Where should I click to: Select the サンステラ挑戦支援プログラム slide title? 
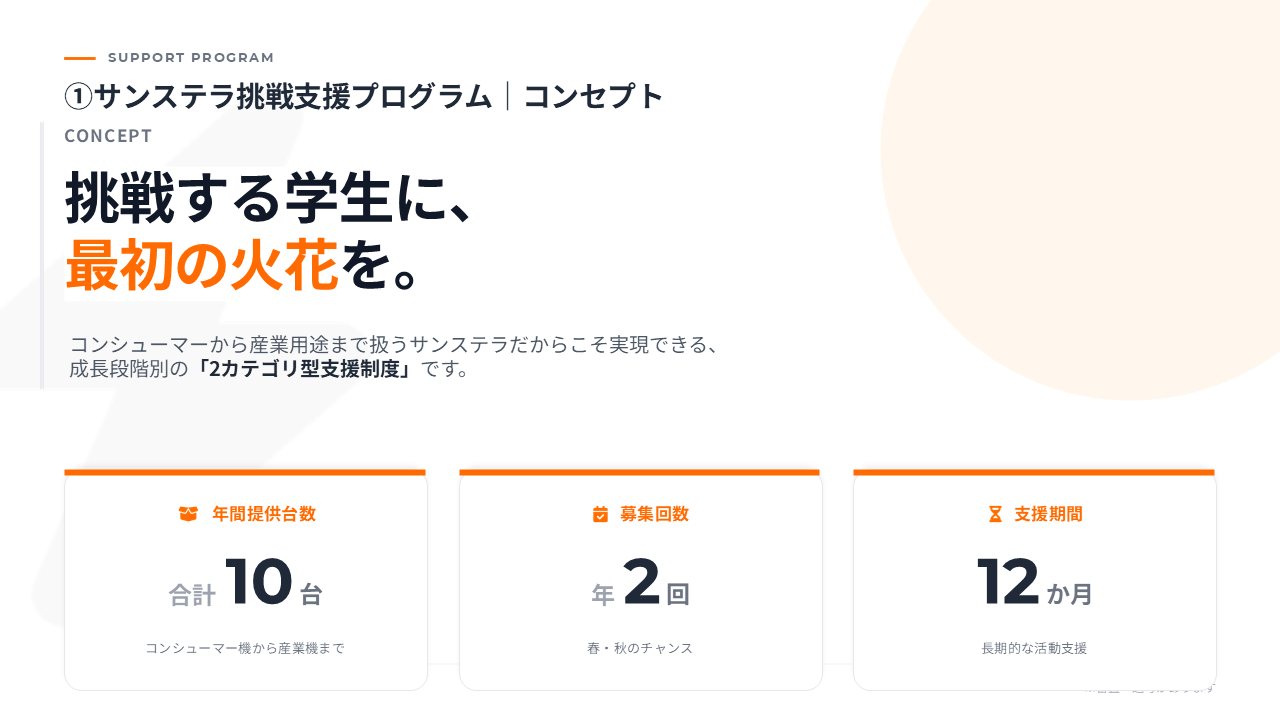pos(293,96)
